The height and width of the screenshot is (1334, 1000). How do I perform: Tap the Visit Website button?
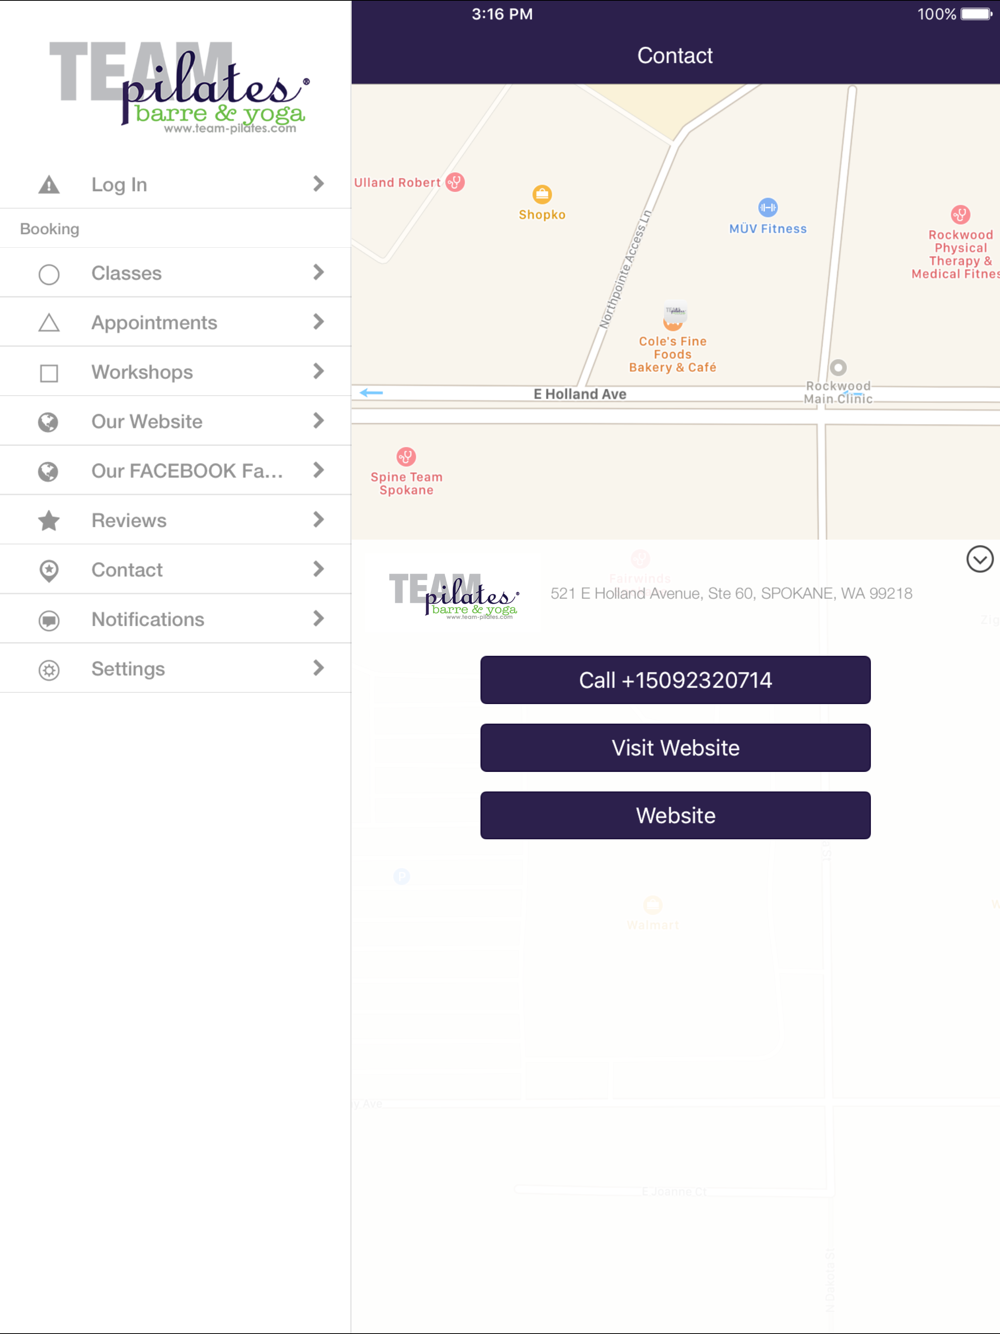pos(675,748)
